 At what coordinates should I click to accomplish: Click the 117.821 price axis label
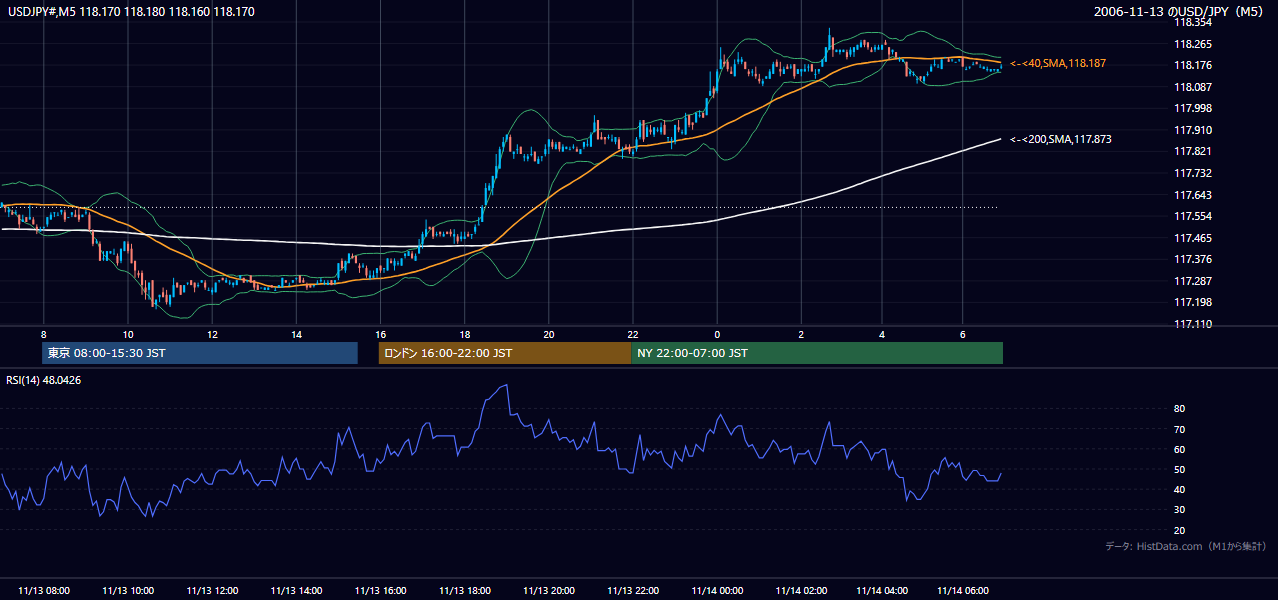point(1193,151)
